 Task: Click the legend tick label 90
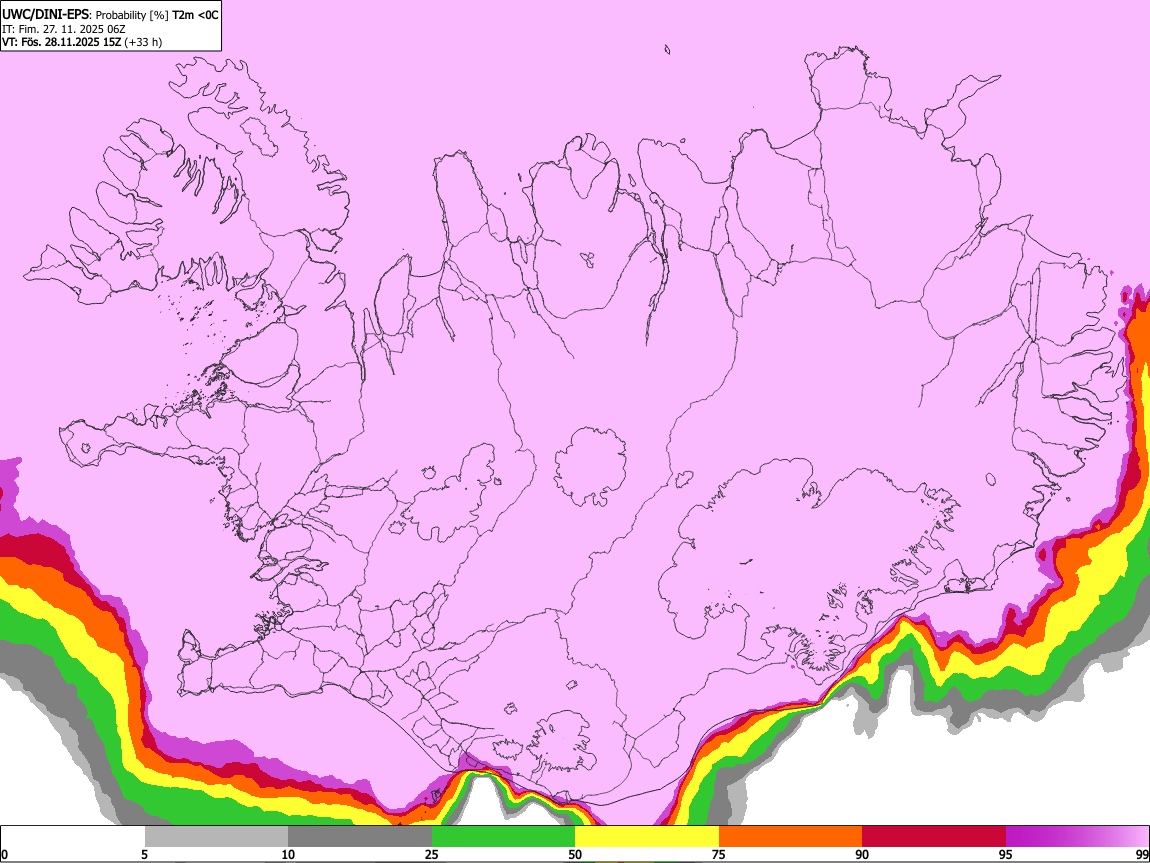[x=862, y=854]
